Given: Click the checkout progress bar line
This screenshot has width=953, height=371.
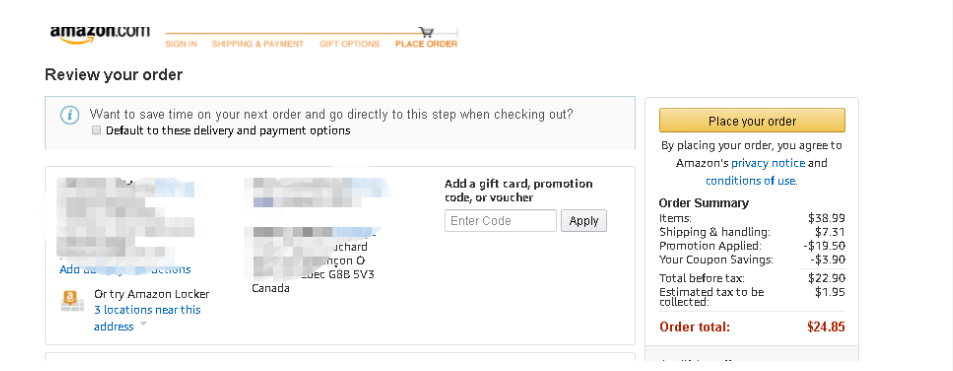Looking at the screenshot, I should [x=293, y=33].
